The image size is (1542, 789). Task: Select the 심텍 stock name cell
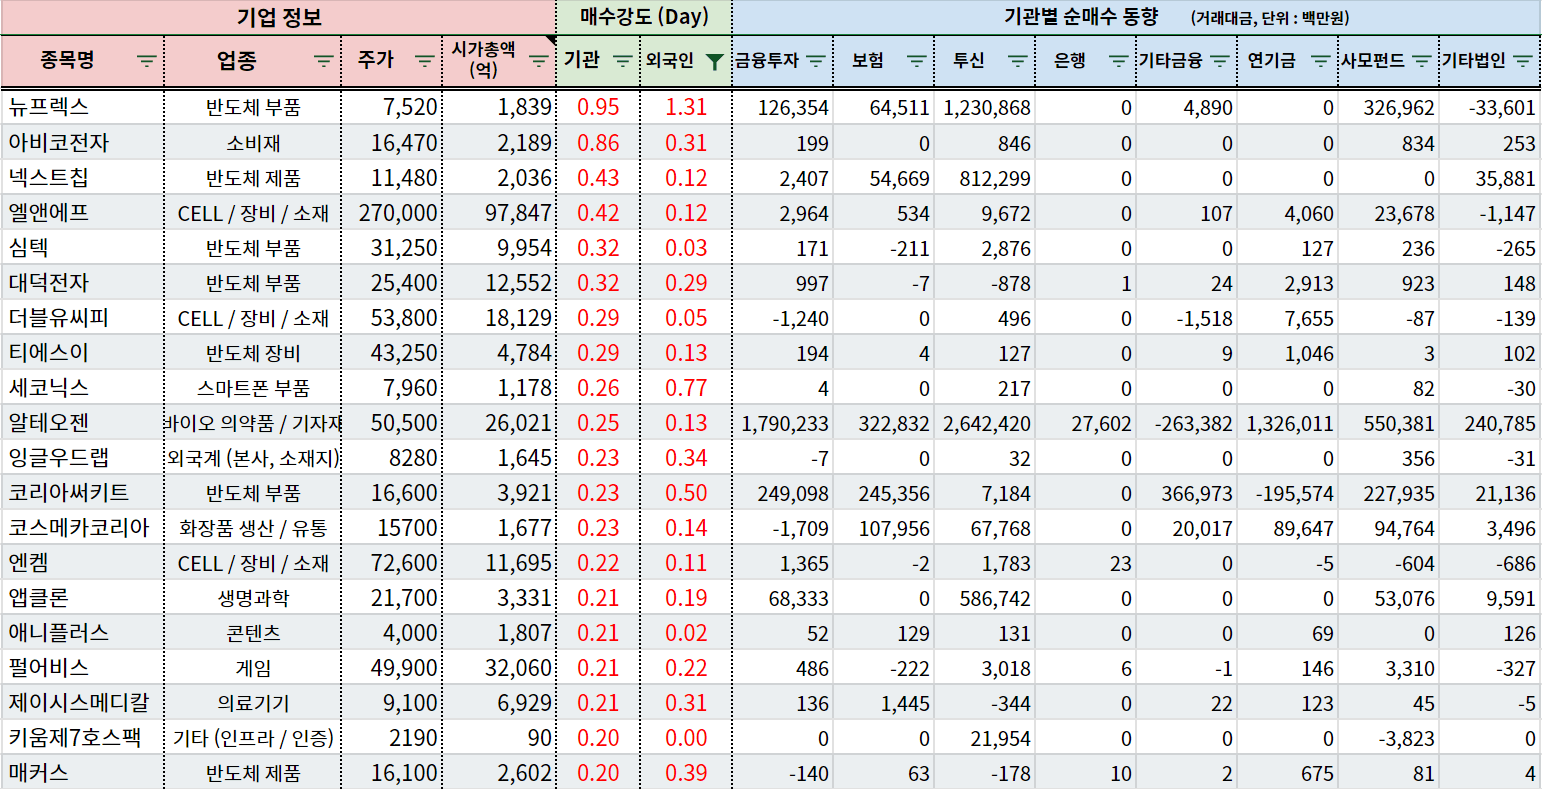(x=82, y=247)
